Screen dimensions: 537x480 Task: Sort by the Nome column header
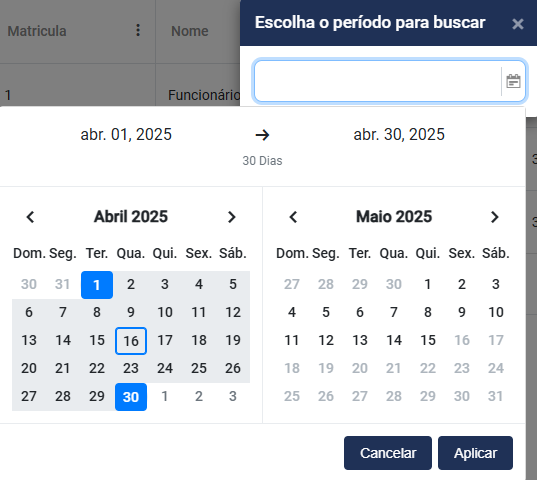pyautogui.click(x=190, y=31)
